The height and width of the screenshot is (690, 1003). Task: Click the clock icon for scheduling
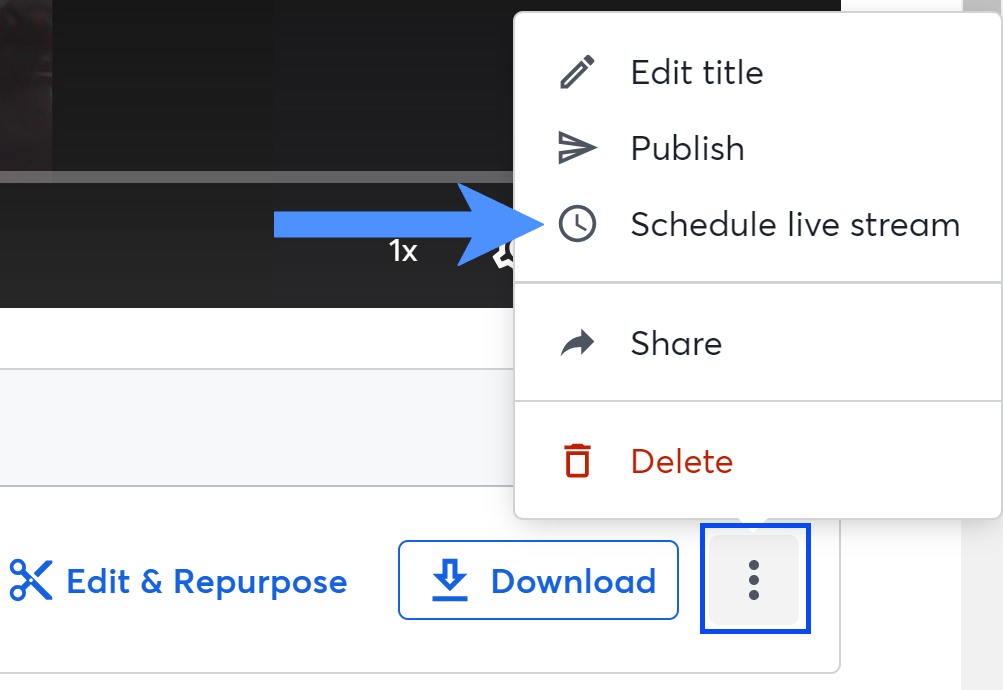pos(577,225)
